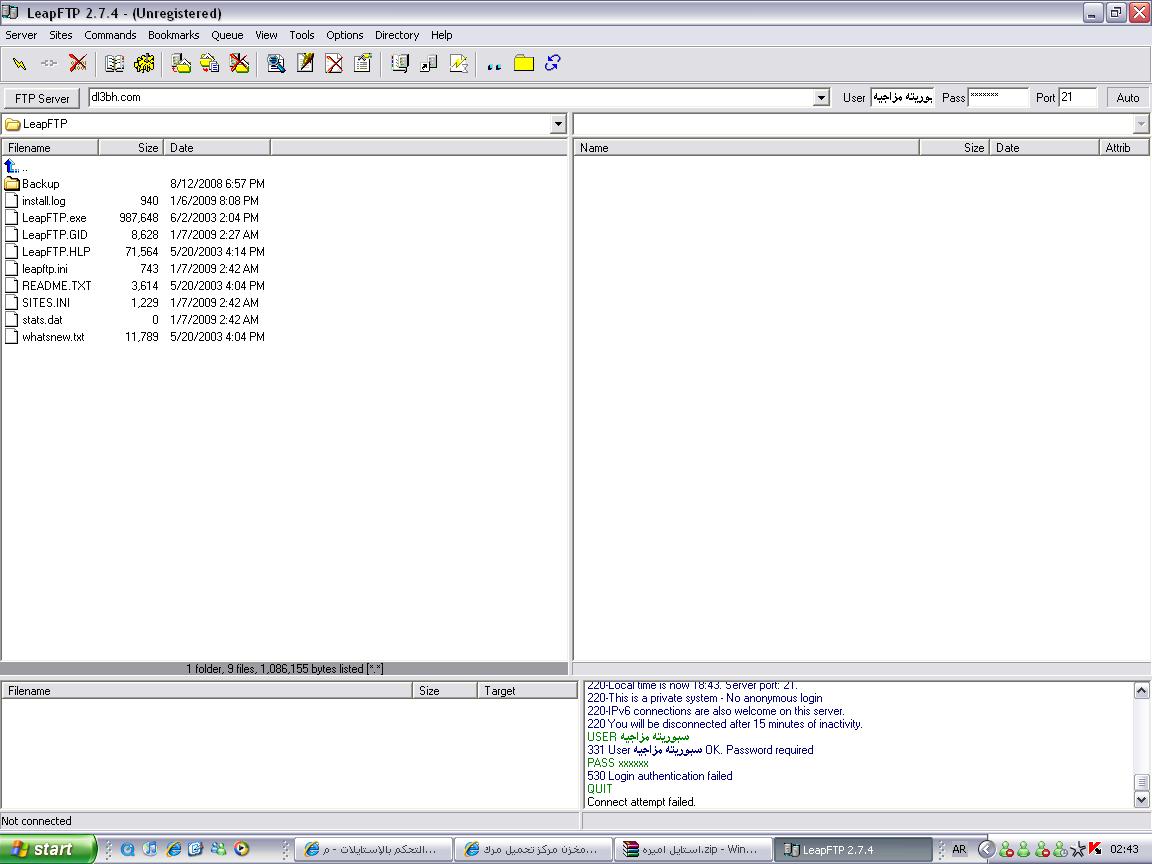The width and height of the screenshot is (1152, 864).
Task: Click the log pane scroll up arrow
Action: click(x=1141, y=690)
